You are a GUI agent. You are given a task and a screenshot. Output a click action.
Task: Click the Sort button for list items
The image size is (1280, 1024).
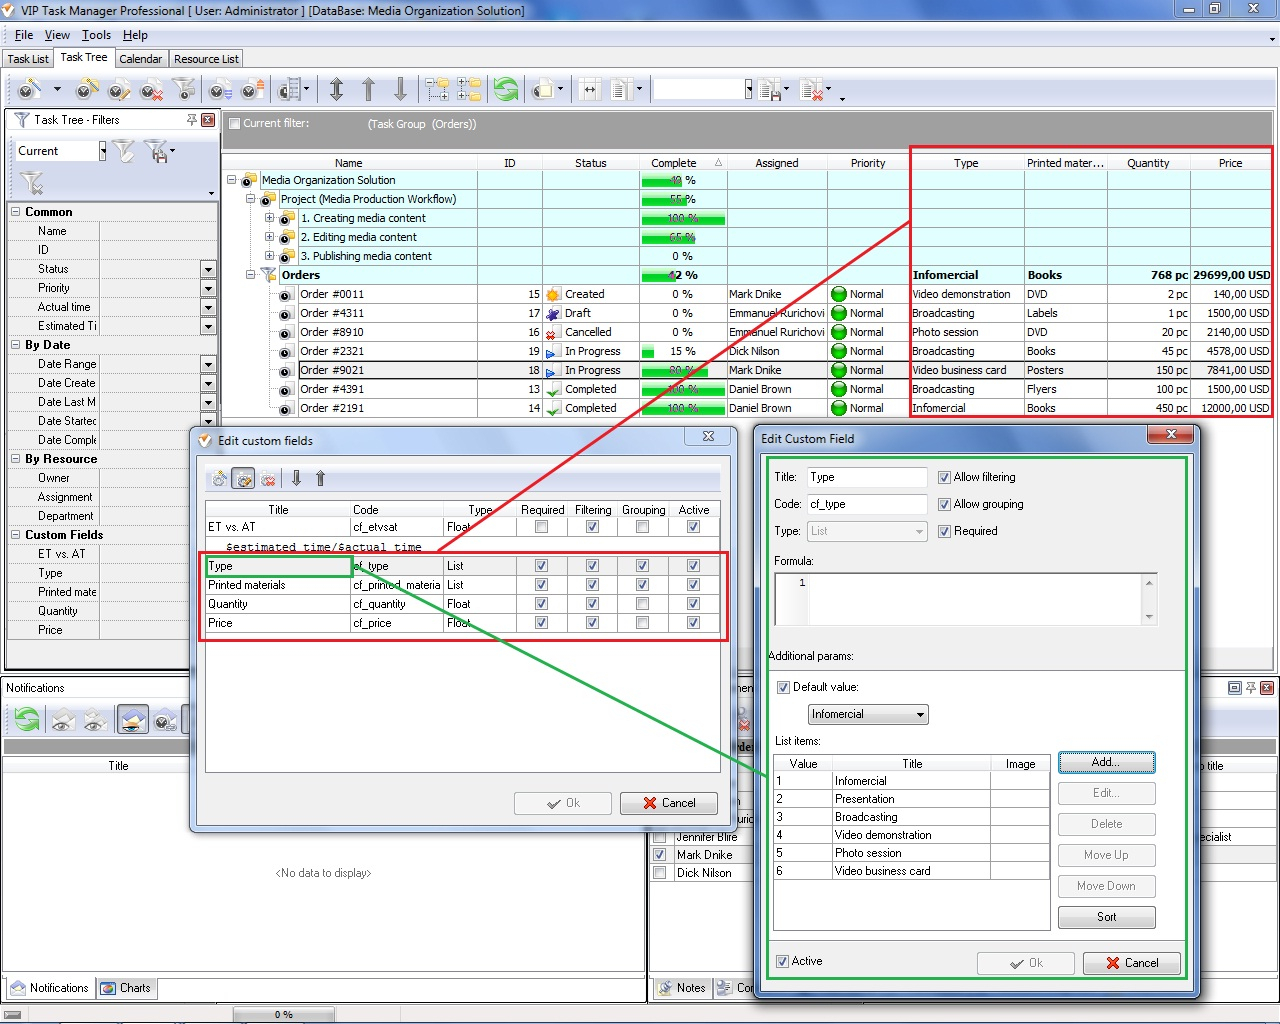(x=1106, y=917)
